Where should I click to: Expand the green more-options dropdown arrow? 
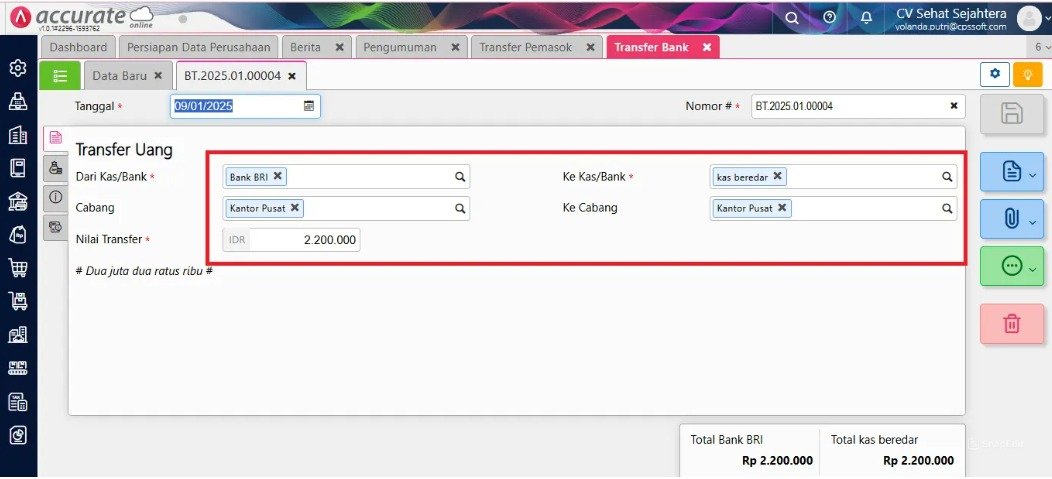1033,268
